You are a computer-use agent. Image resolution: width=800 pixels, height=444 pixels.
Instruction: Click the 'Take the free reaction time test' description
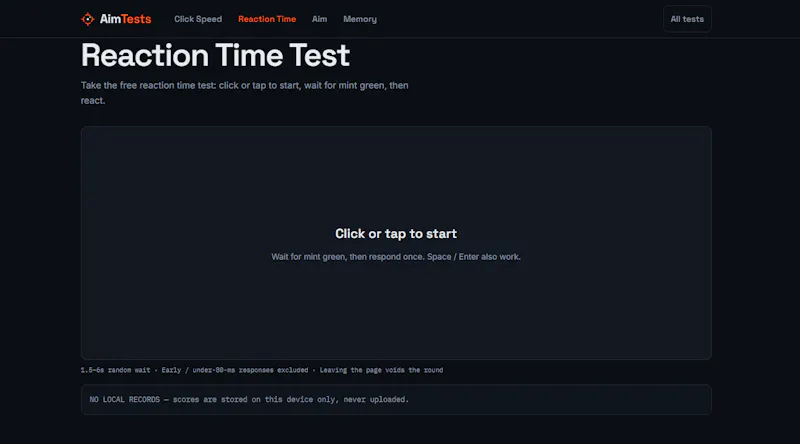coord(244,93)
